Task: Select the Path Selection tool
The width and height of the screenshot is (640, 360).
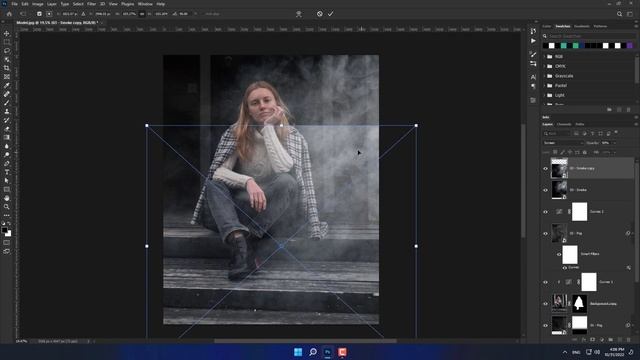Action: [x=7, y=181]
